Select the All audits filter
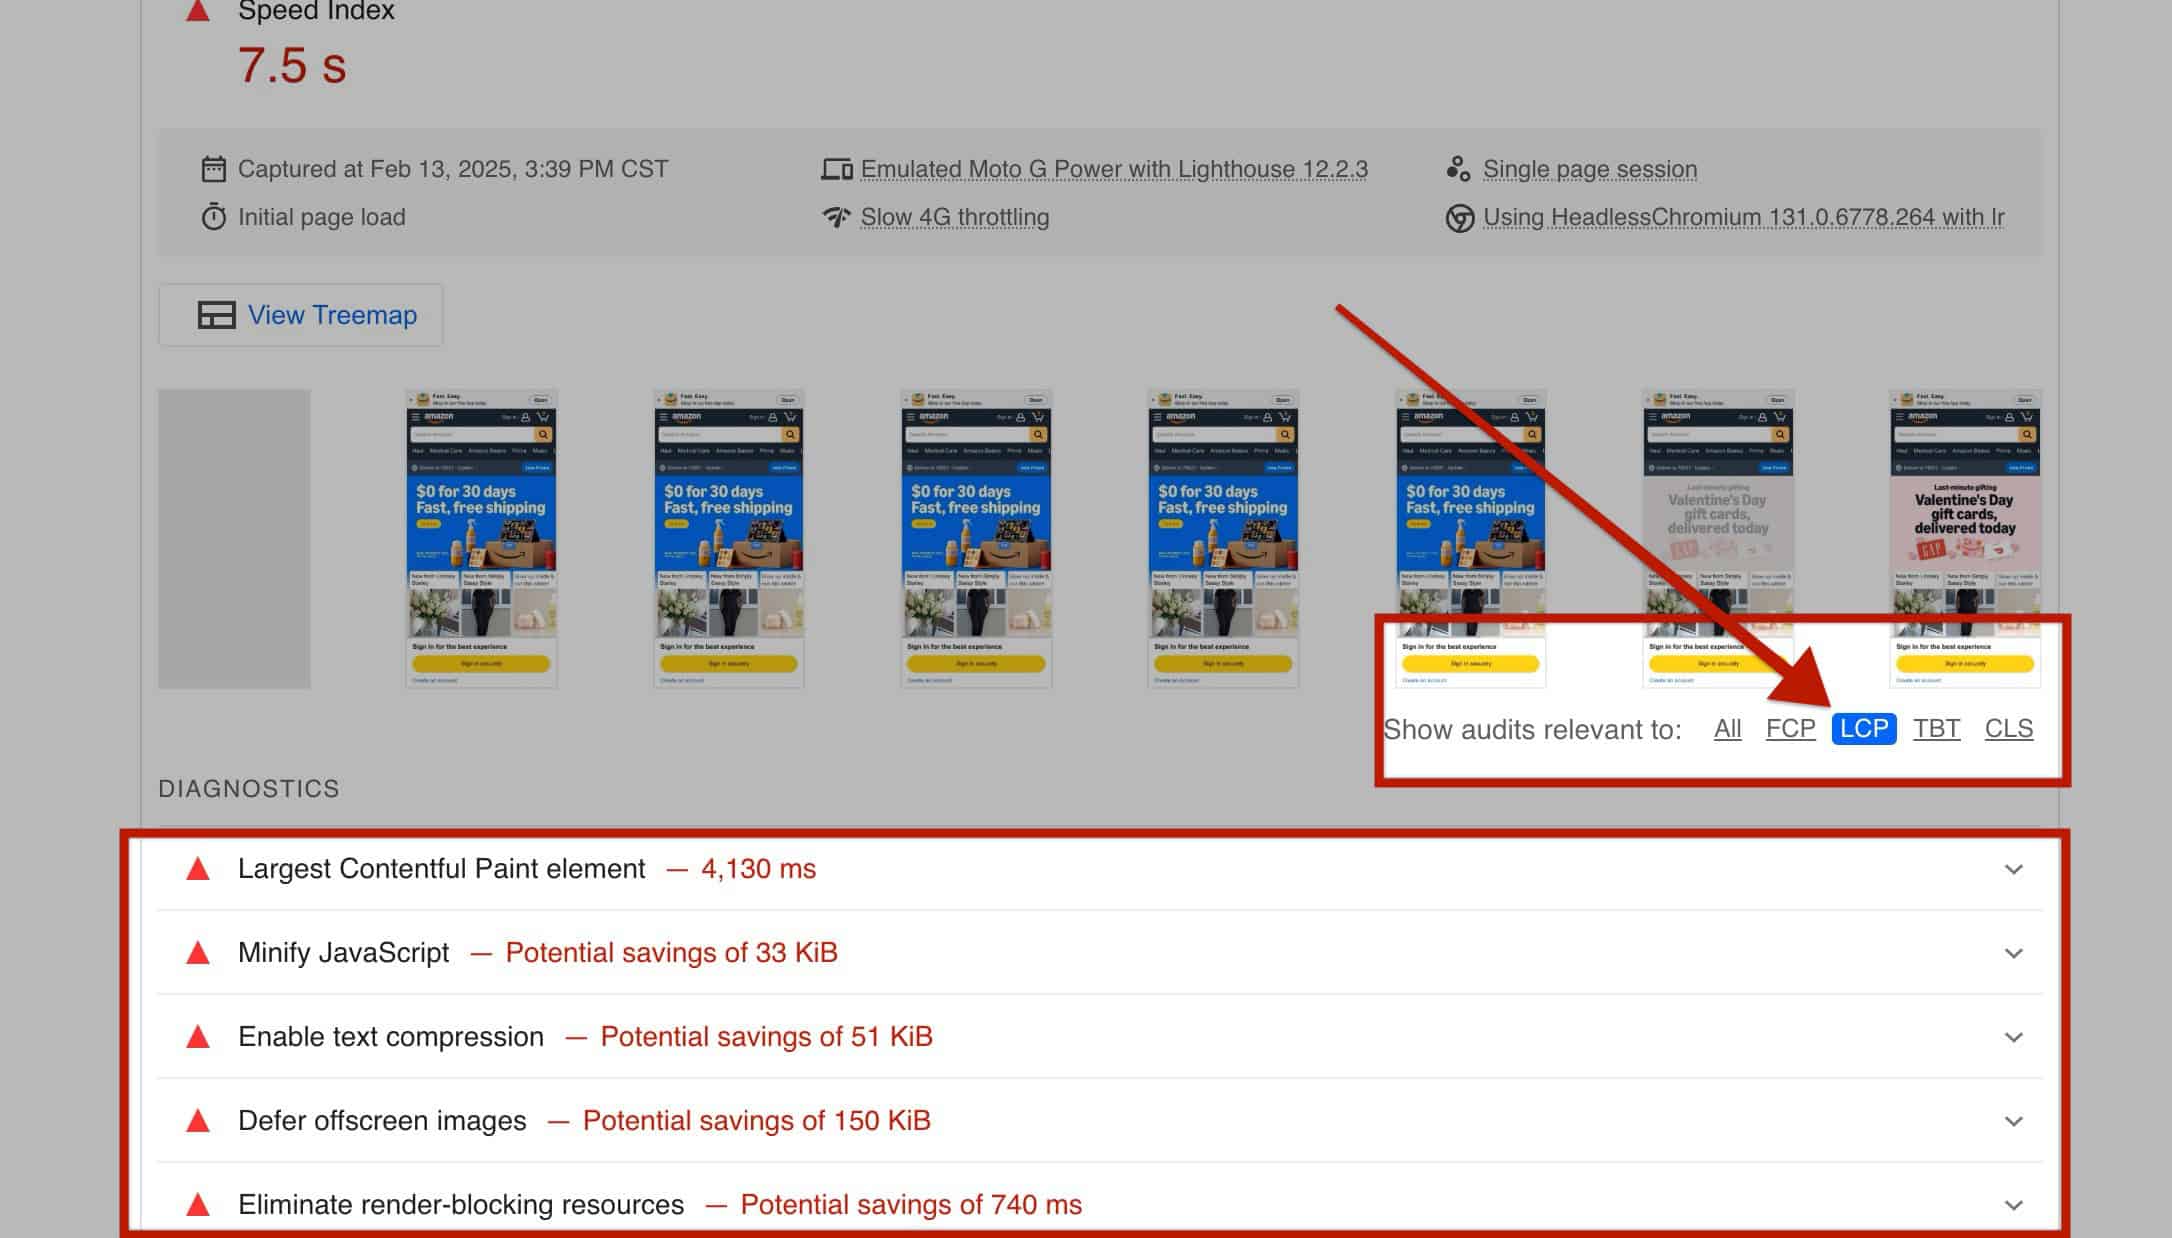 click(1727, 729)
